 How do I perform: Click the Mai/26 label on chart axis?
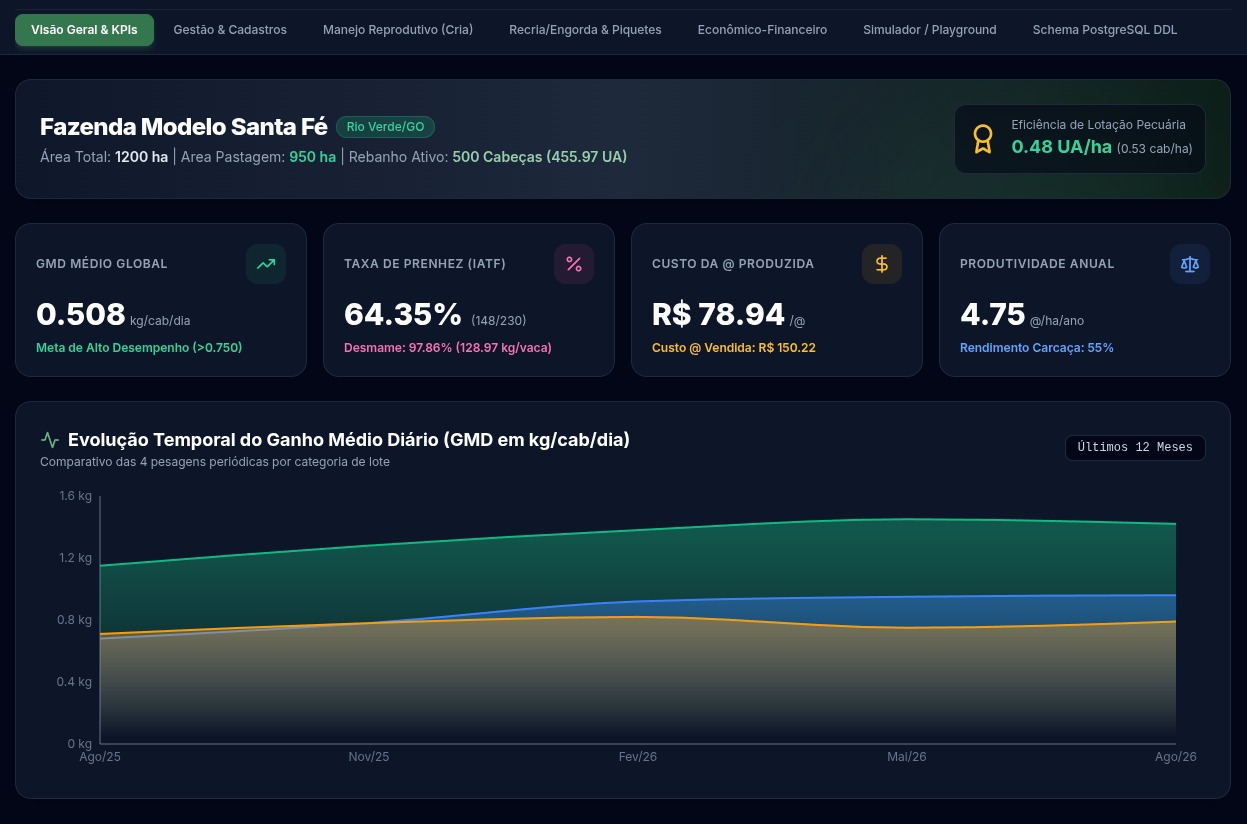[x=907, y=757]
